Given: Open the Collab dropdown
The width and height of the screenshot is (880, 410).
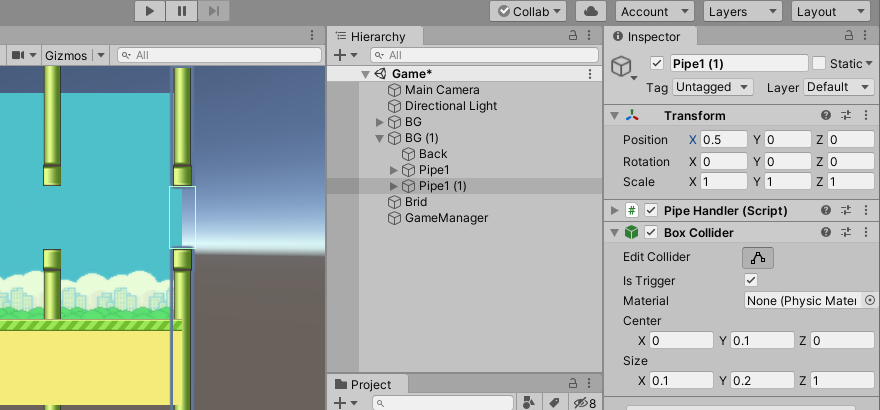Looking at the screenshot, I should 528,11.
